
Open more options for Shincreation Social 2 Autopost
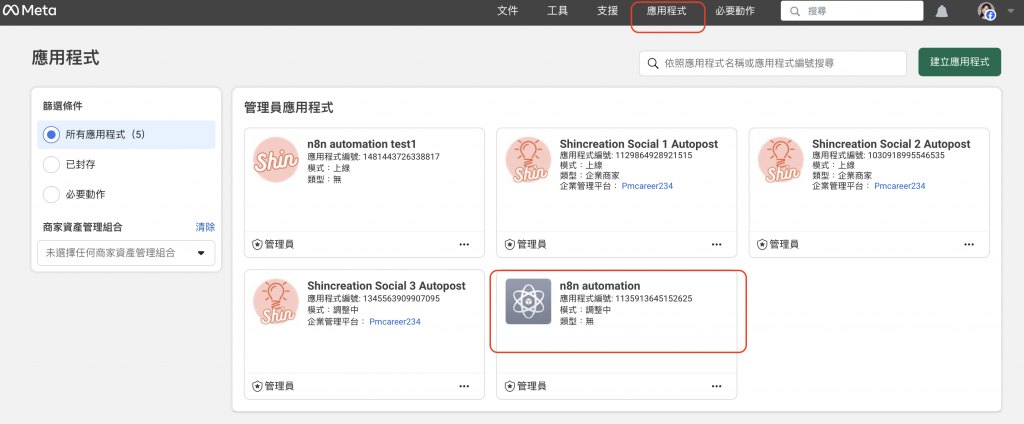(x=969, y=244)
